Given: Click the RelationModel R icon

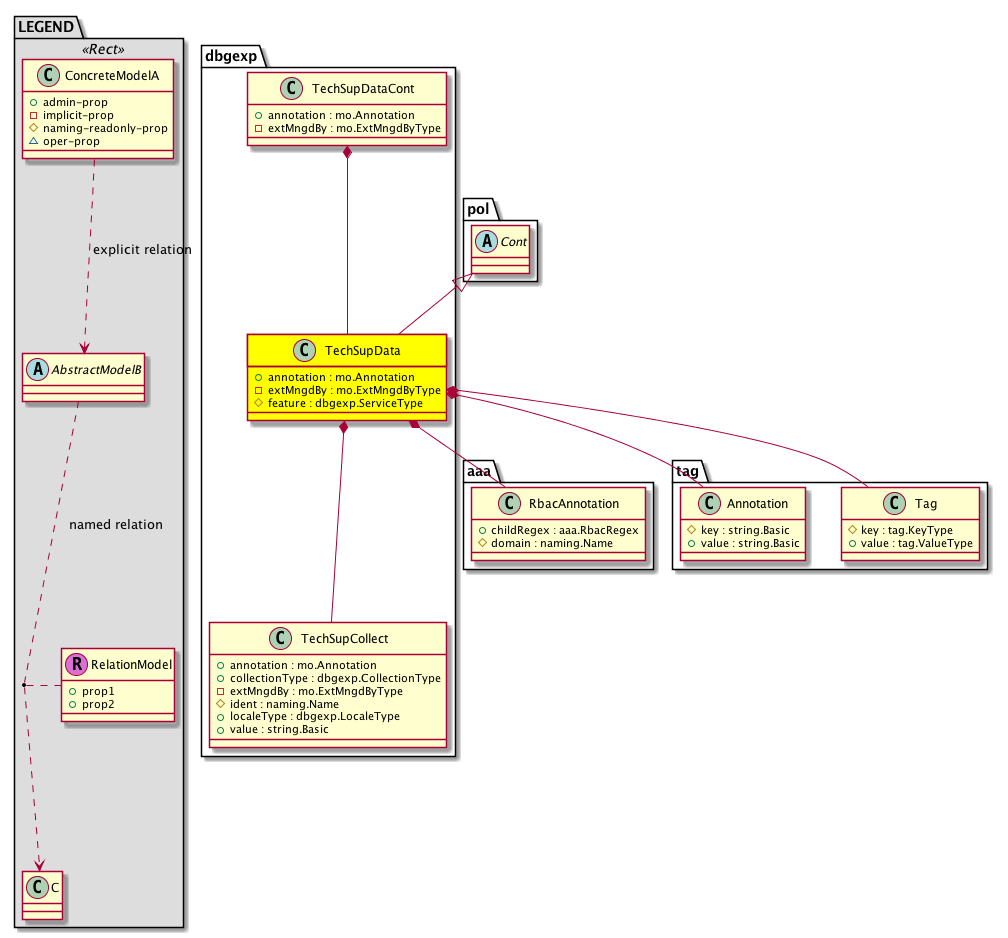Looking at the screenshot, I should click(76, 662).
